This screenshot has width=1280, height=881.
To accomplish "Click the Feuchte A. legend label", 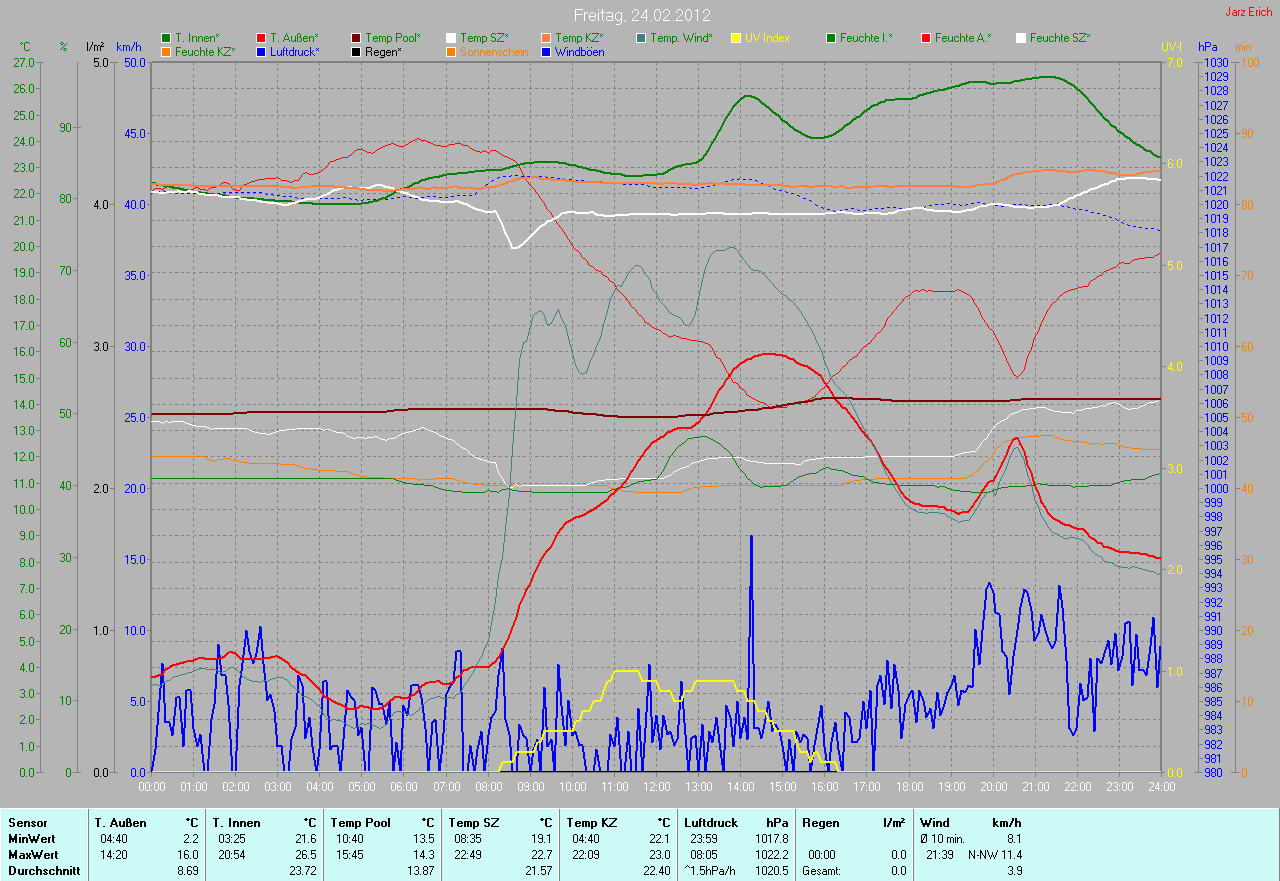I will [x=963, y=38].
